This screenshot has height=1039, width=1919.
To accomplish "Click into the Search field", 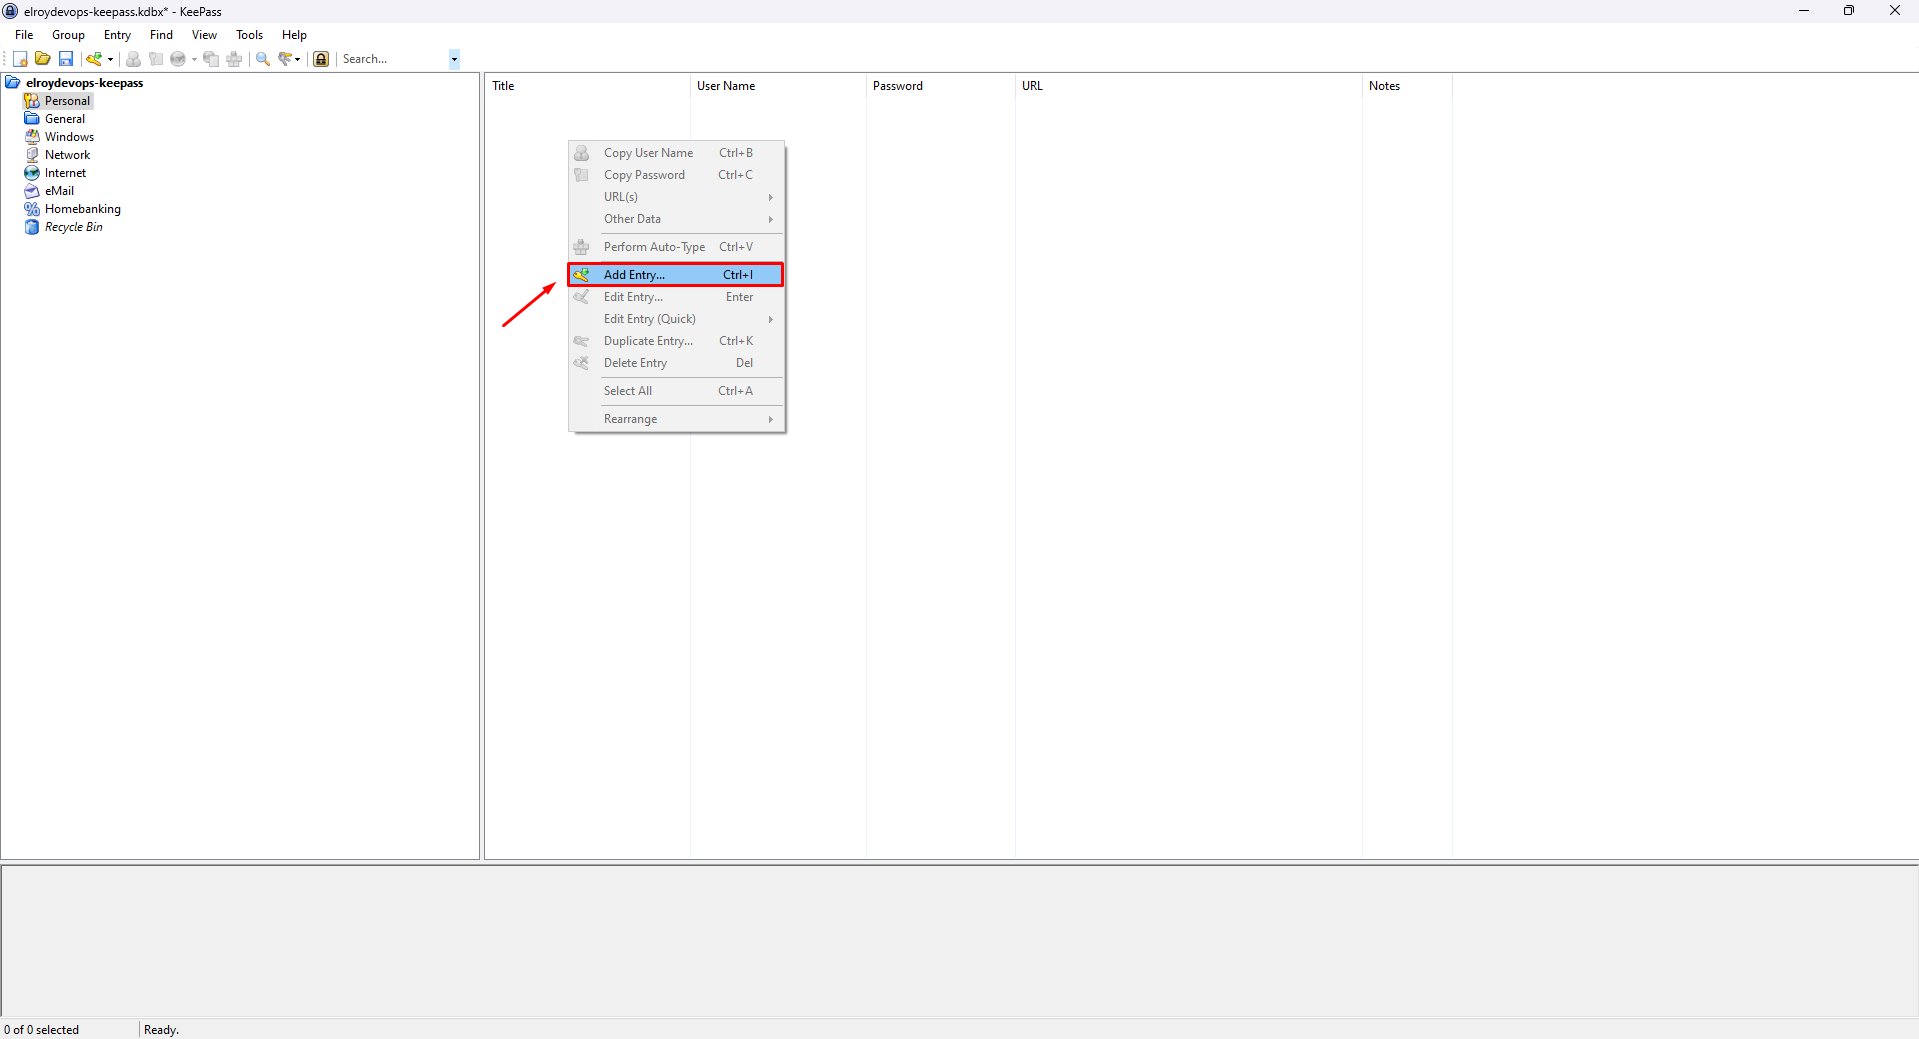I will coord(394,59).
